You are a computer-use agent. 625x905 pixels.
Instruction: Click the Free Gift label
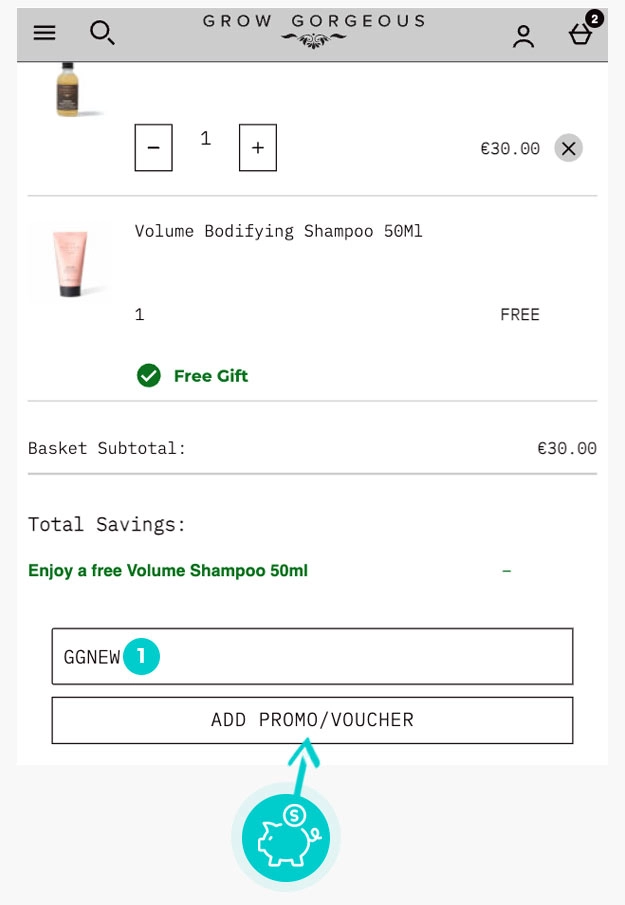[210, 376]
